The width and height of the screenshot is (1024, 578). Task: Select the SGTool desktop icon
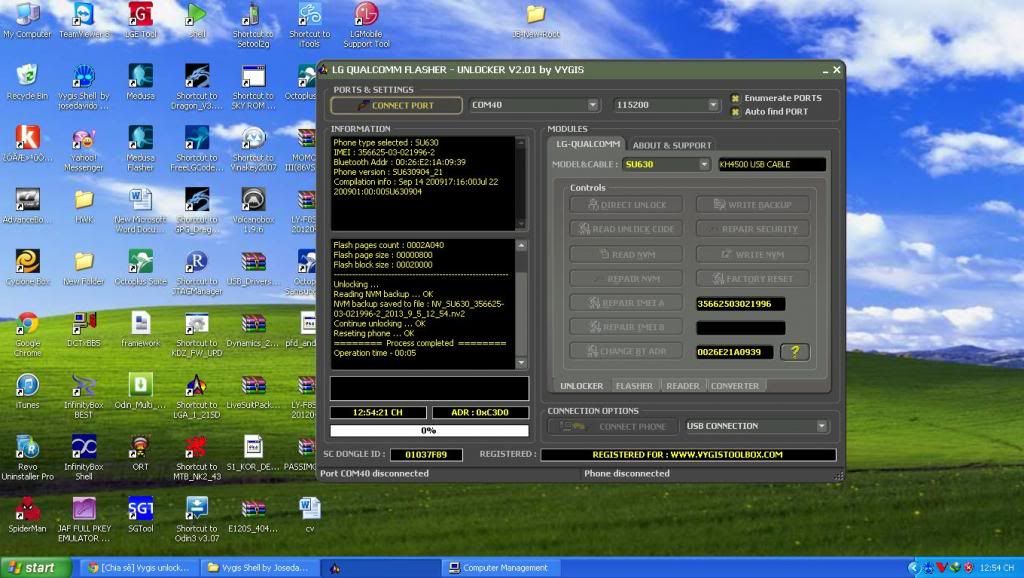pos(141,515)
